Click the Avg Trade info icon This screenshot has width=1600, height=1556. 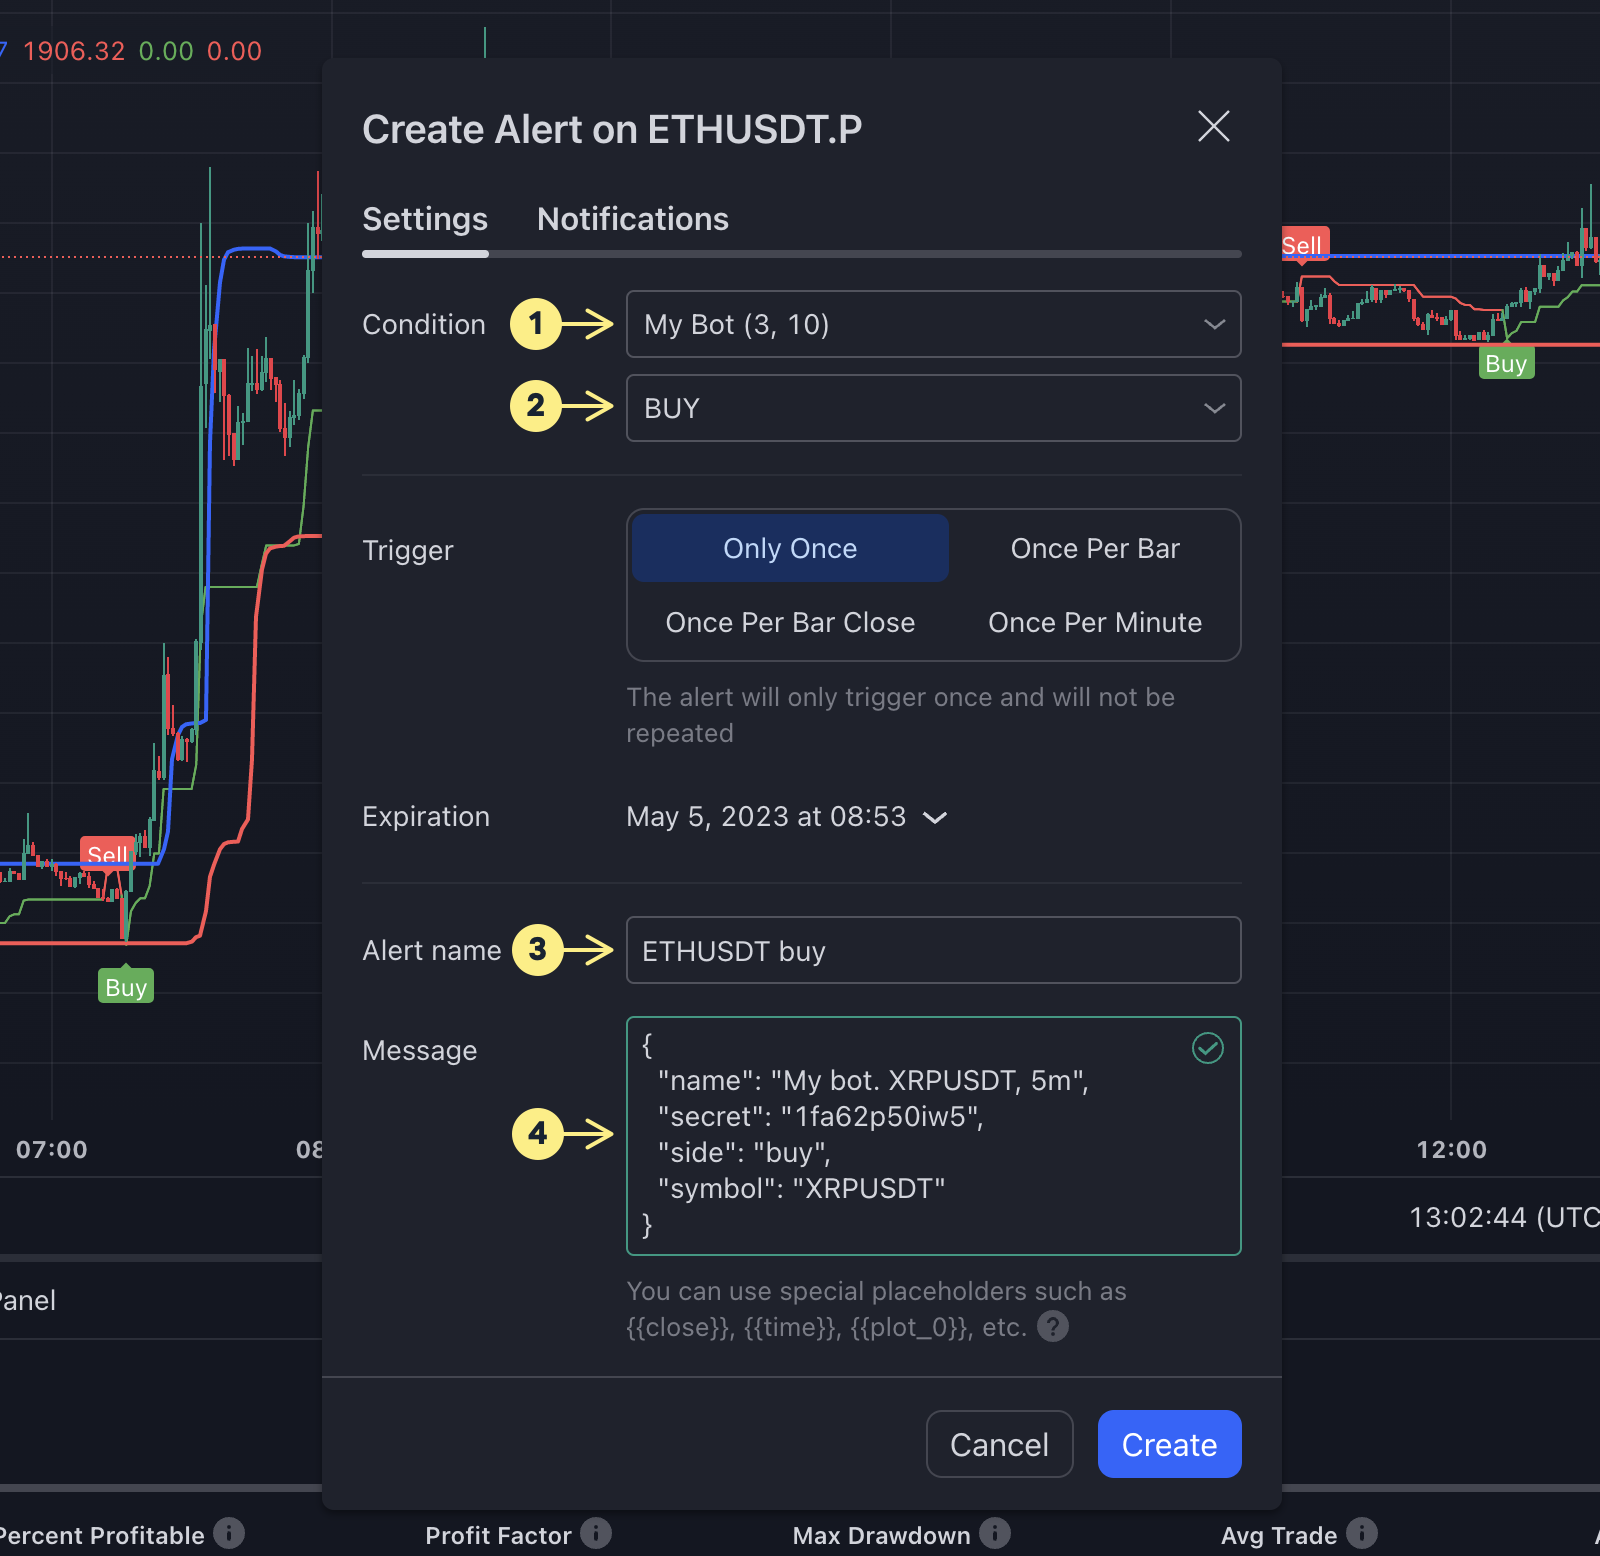[x=1361, y=1533]
